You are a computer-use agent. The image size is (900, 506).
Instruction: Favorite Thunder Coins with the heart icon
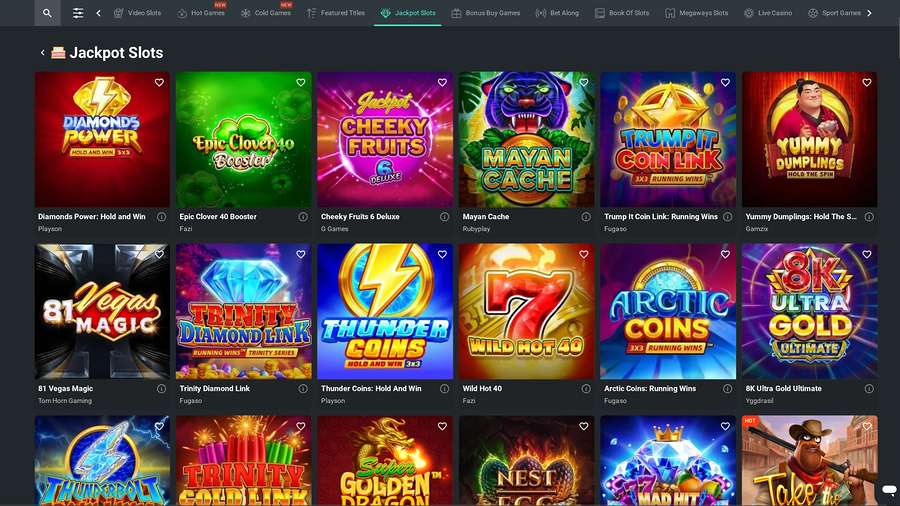[442, 254]
